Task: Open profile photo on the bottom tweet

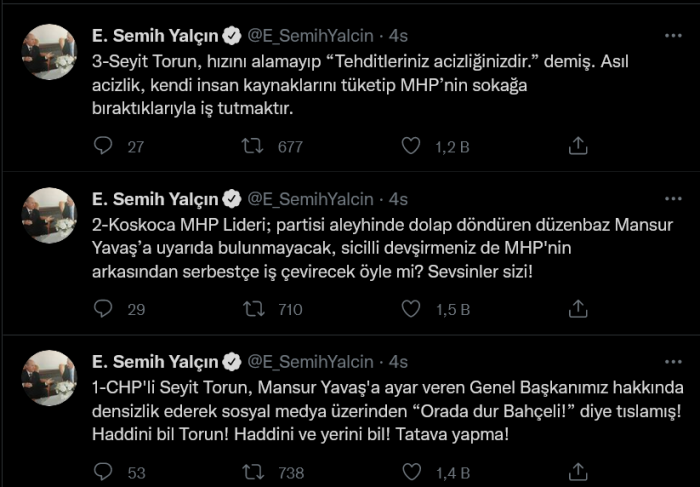Action: coord(49,378)
